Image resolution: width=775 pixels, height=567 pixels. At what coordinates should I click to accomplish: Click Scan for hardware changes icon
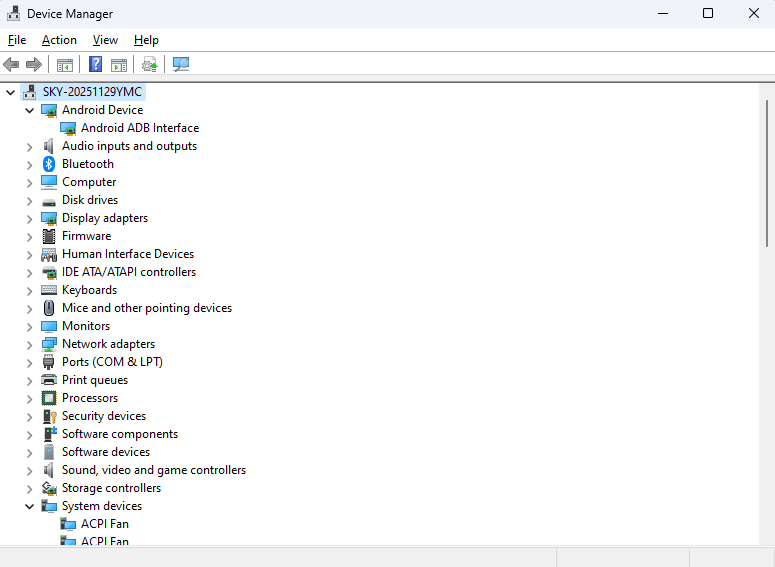click(x=181, y=64)
